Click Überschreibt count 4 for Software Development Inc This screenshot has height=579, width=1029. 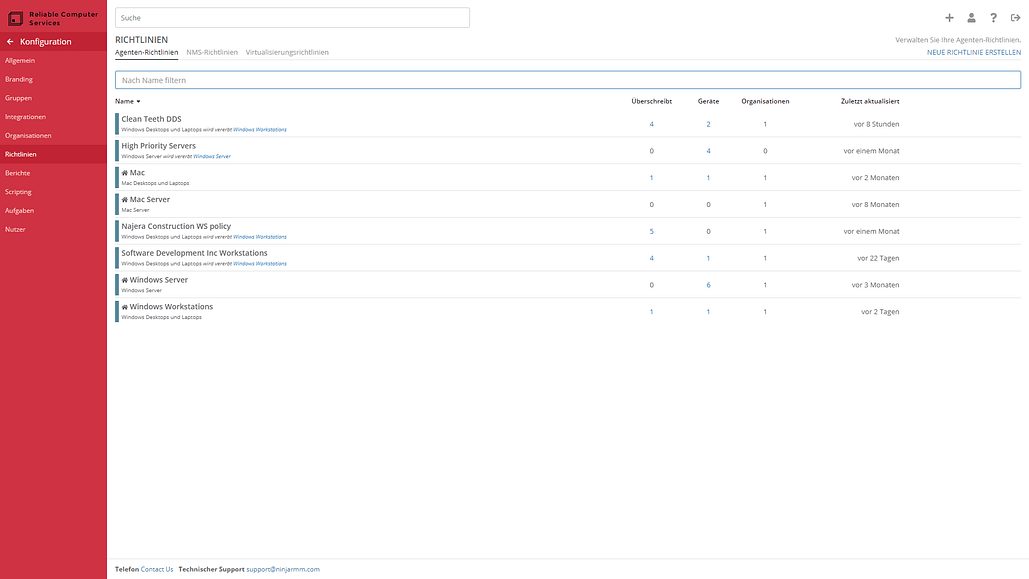pos(652,259)
